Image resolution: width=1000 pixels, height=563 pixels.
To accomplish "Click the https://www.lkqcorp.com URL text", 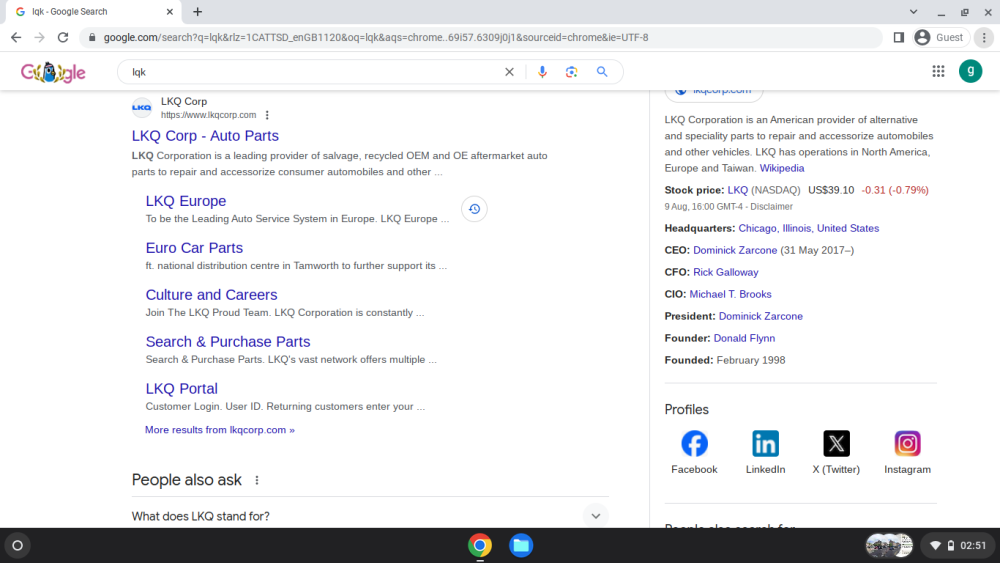I will point(209,115).
